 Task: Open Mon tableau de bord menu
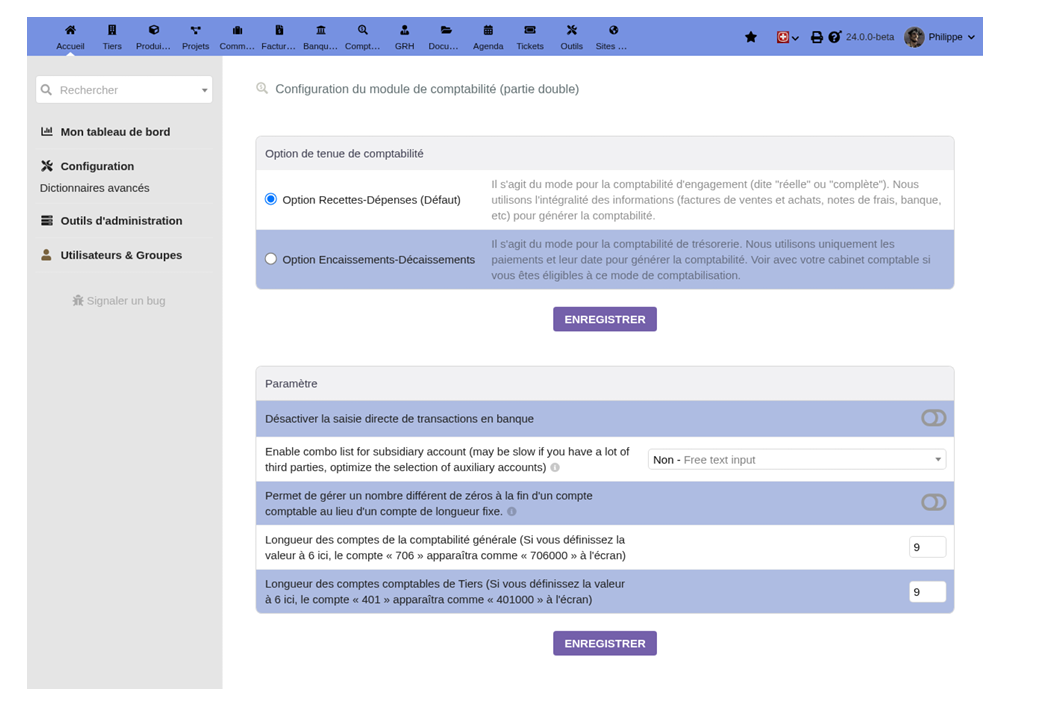click(115, 132)
